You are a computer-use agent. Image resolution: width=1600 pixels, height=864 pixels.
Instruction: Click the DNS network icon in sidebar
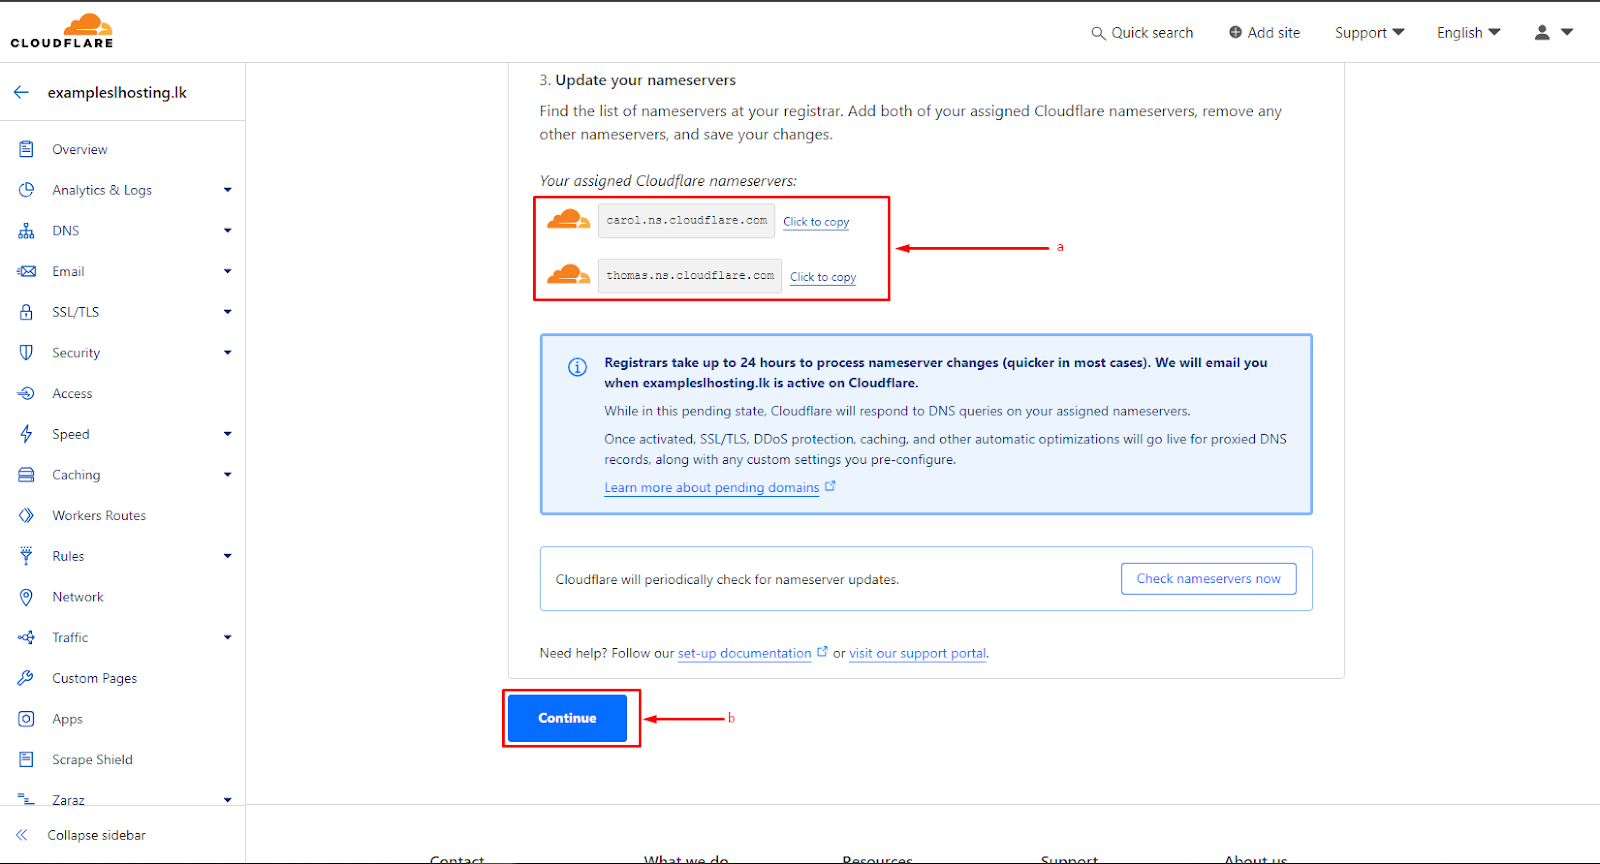click(26, 231)
